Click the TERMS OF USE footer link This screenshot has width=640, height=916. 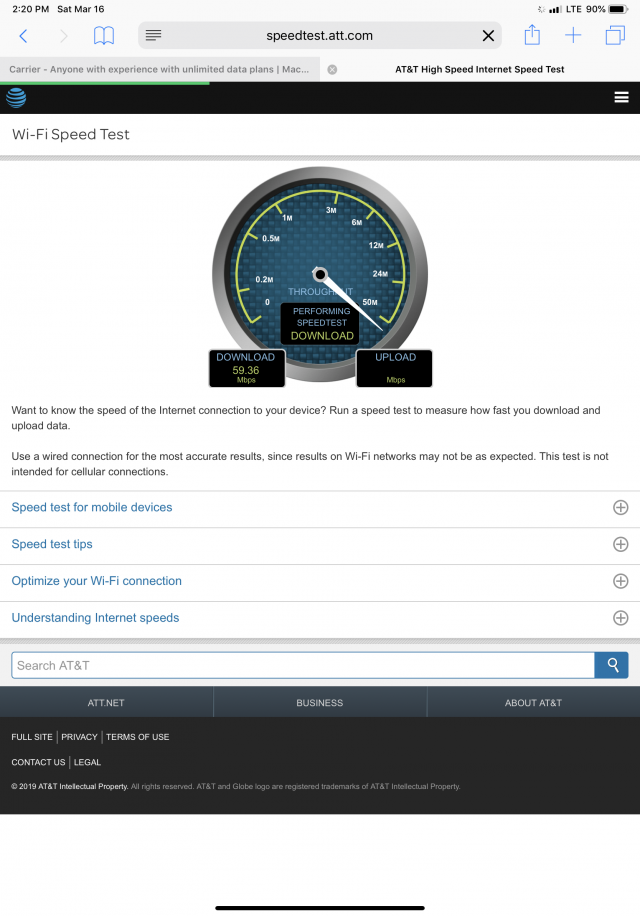tap(138, 737)
